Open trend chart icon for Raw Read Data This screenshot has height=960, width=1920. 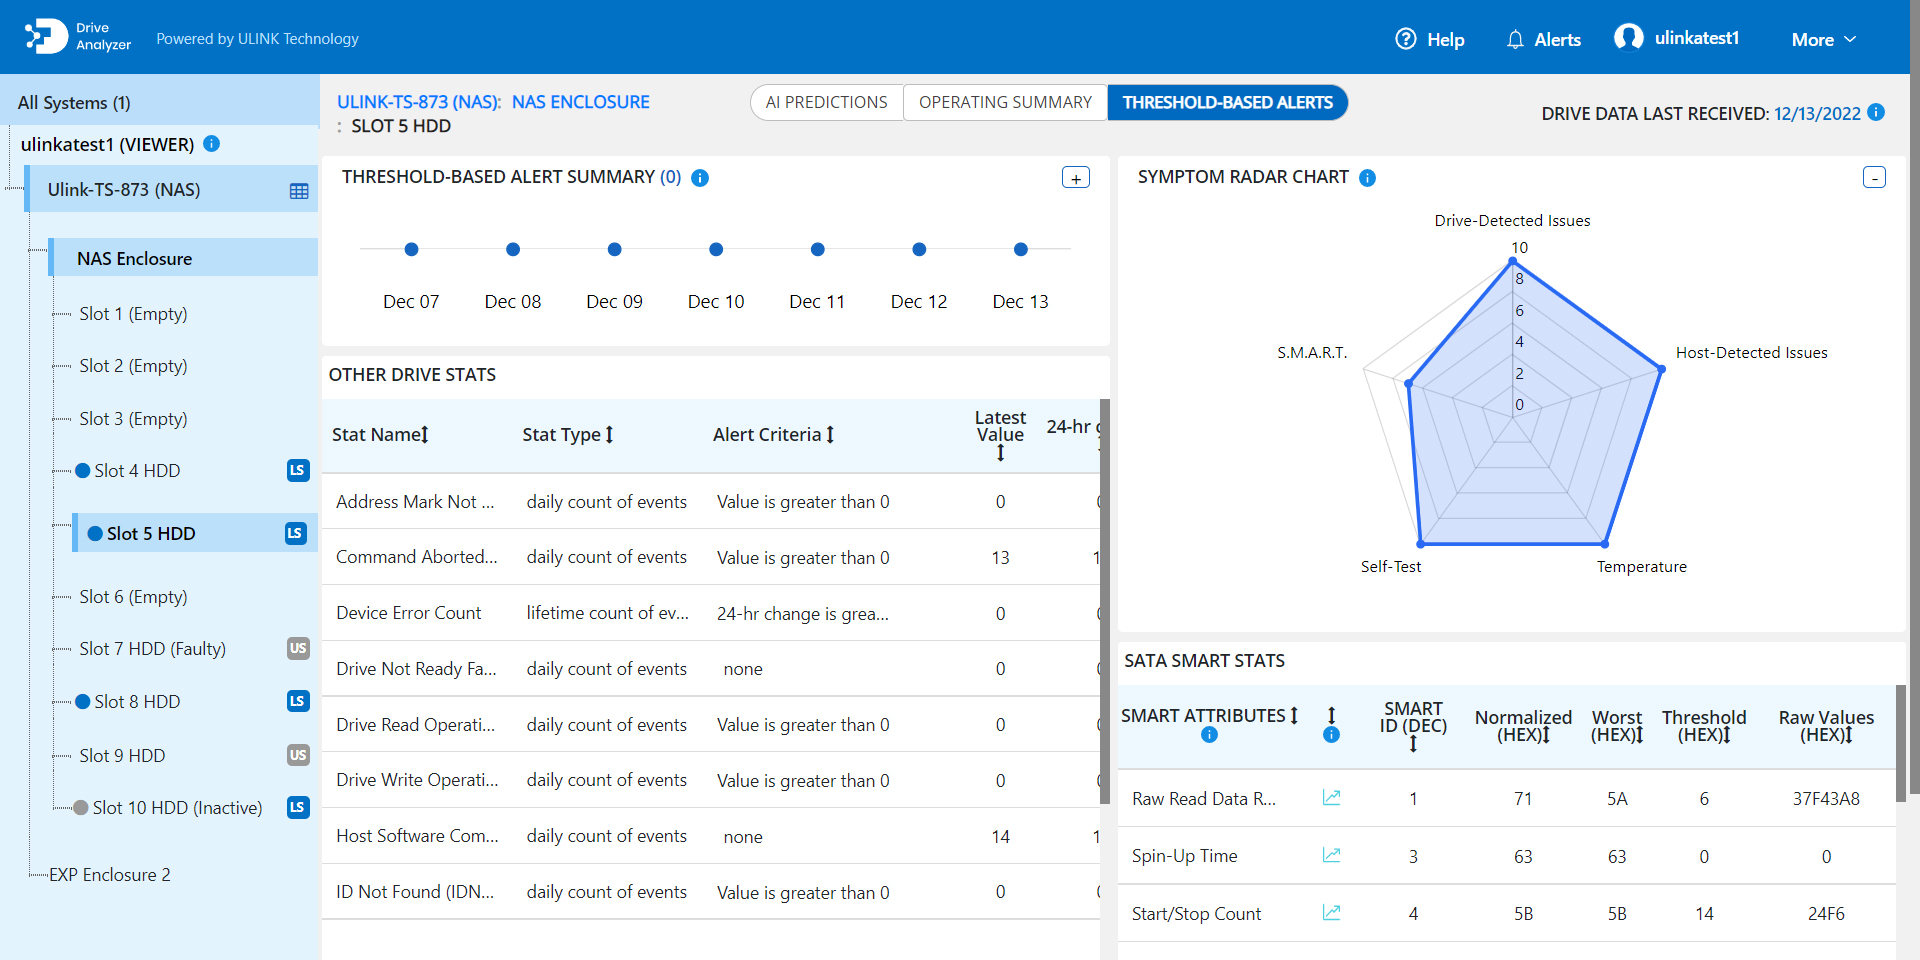tap(1331, 798)
